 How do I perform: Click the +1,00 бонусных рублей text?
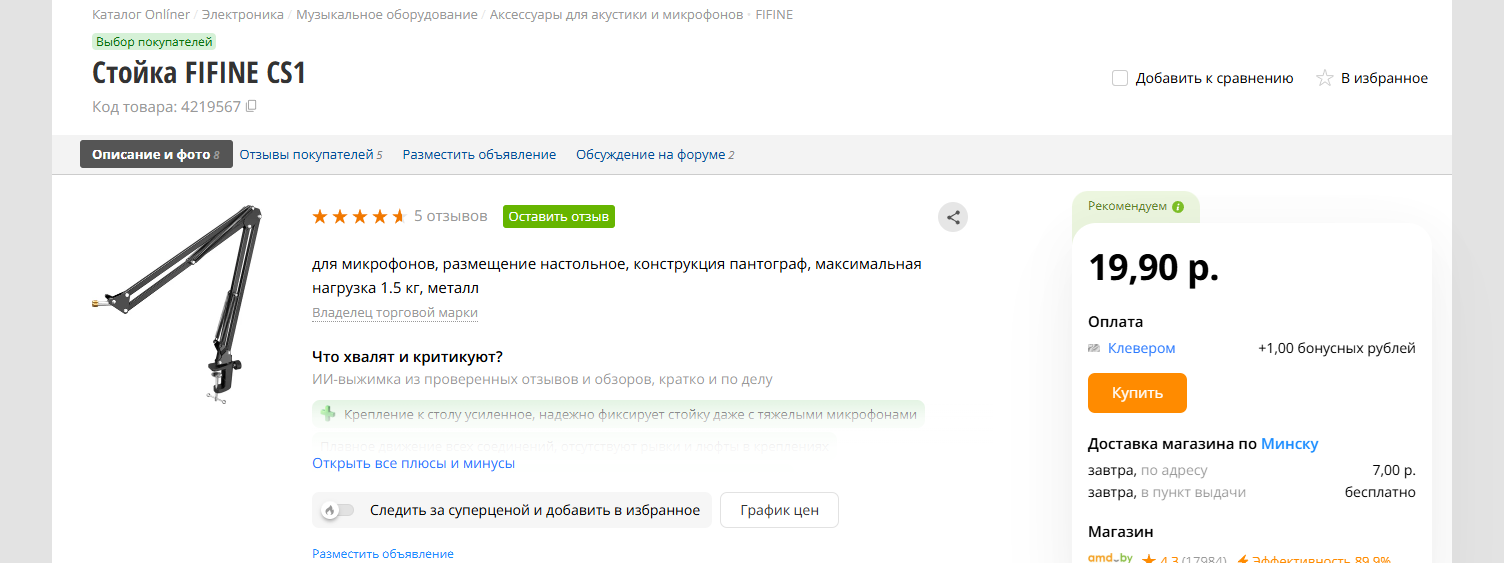coord(1337,348)
